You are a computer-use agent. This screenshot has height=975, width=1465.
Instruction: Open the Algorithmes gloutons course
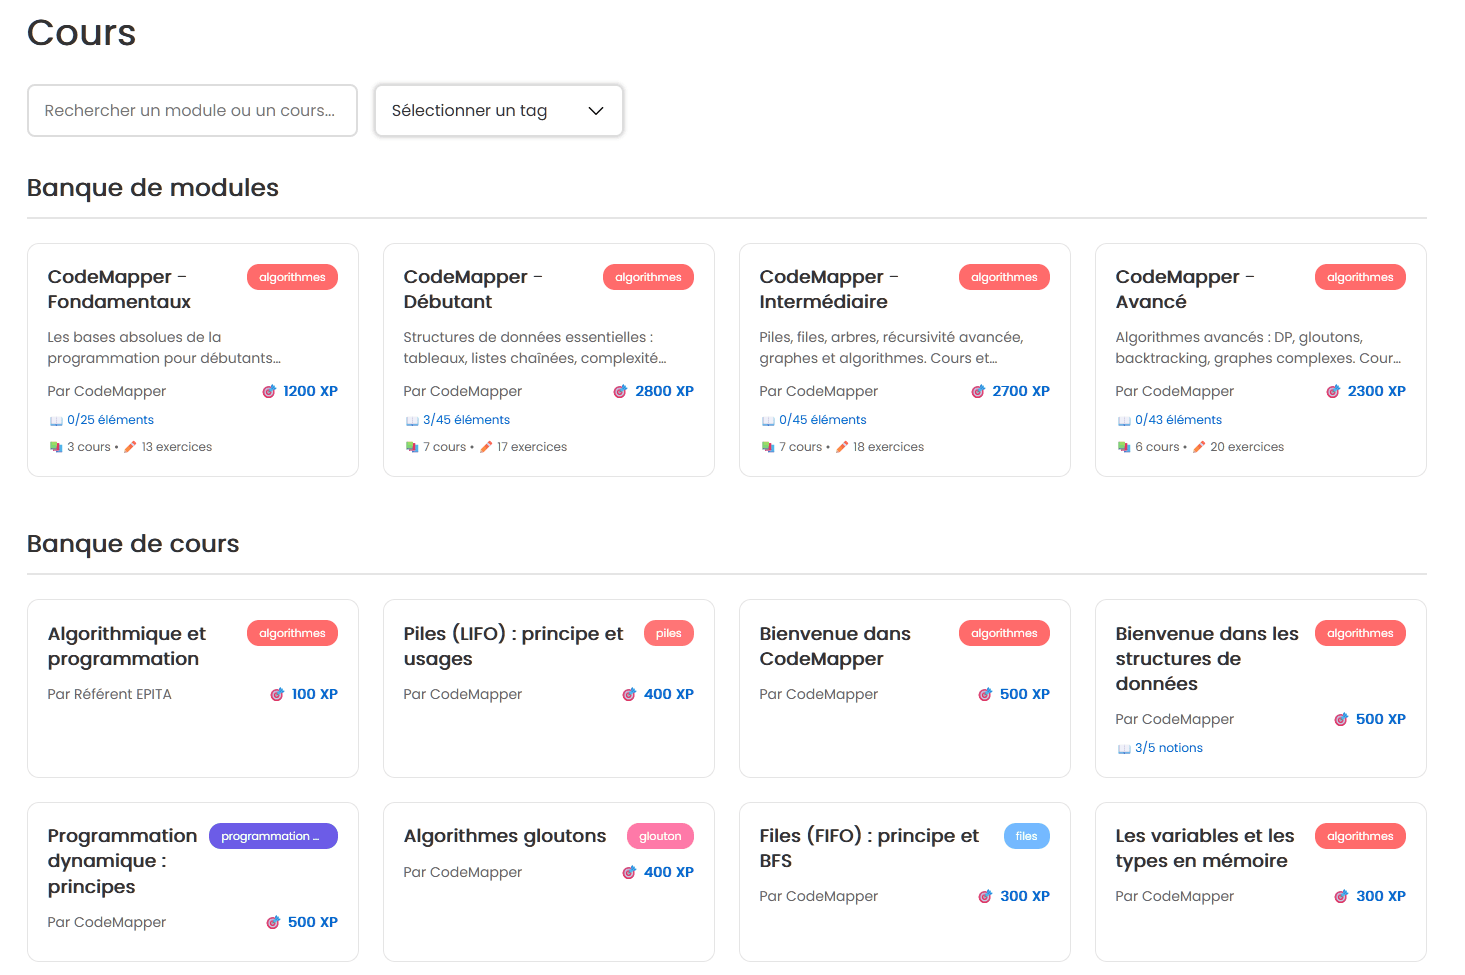pos(504,836)
